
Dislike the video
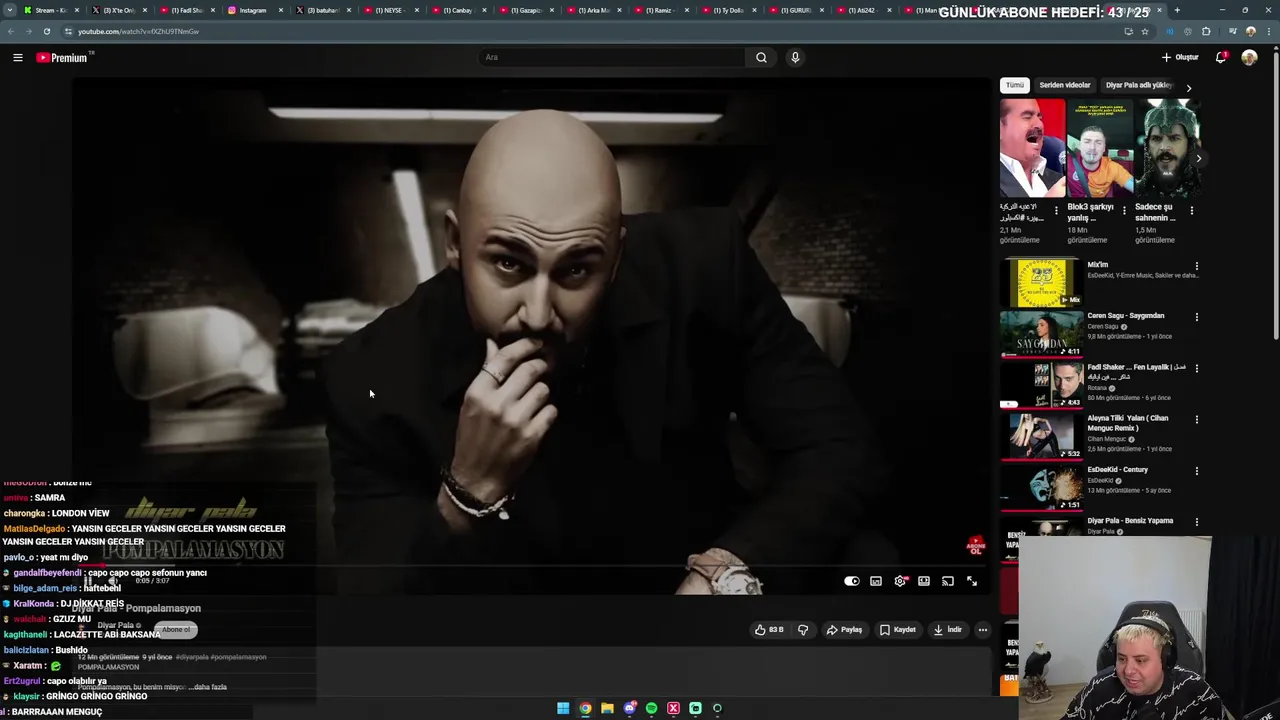[802, 630]
